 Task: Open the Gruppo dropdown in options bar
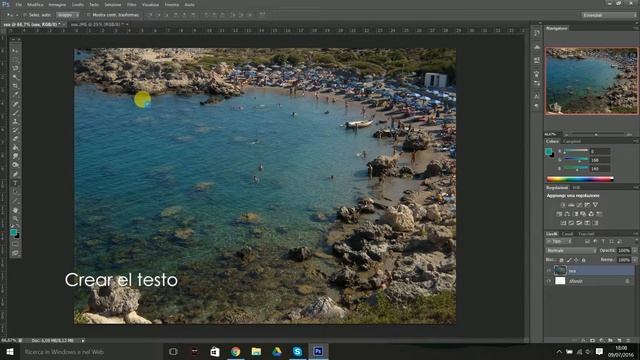tap(67, 15)
